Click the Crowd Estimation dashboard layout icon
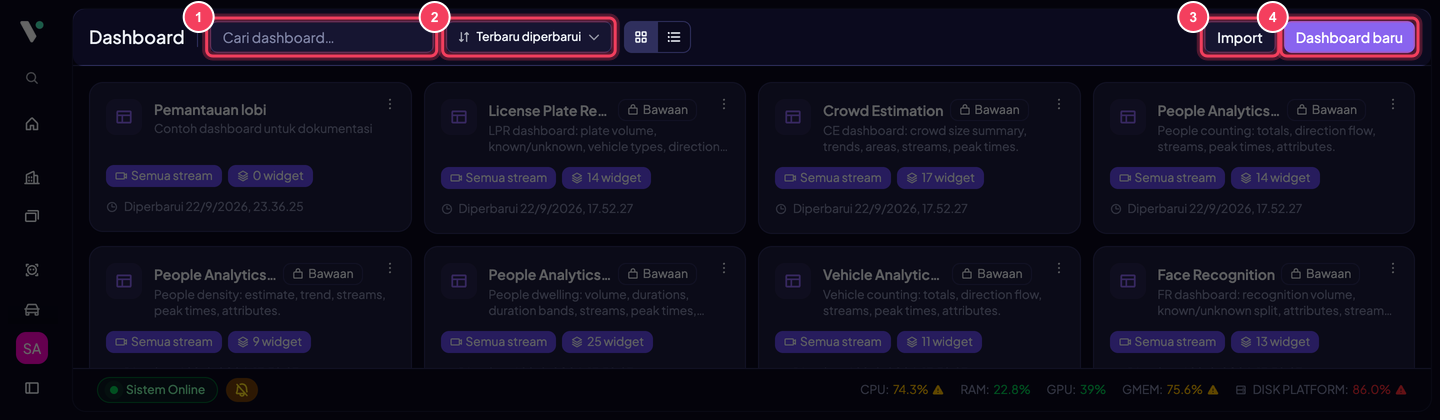Image resolution: width=1440 pixels, height=420 pixels. click(x=793, y=117)
